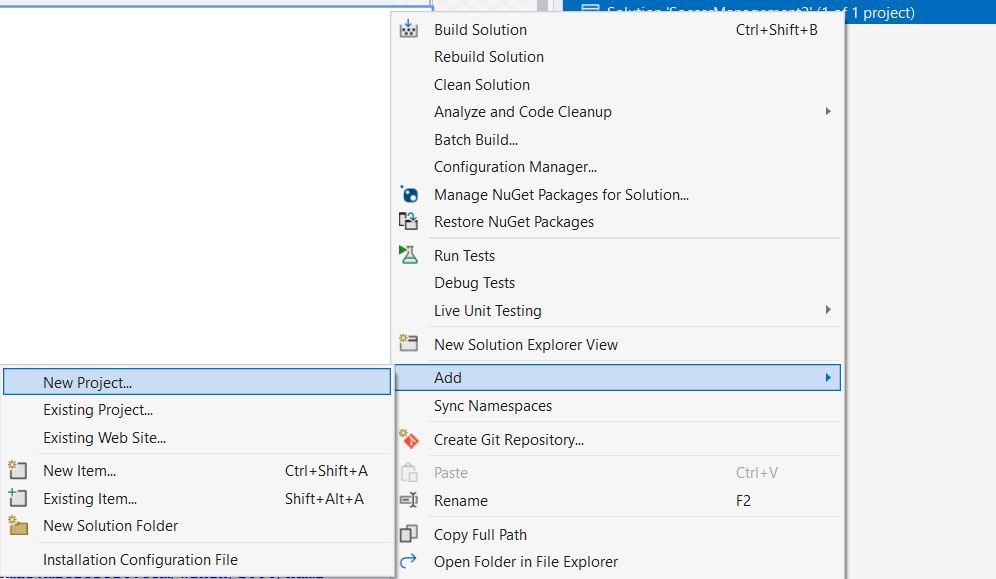
Task: Open the Live Unit Testing entry
Action: click(x=618, y=310)
